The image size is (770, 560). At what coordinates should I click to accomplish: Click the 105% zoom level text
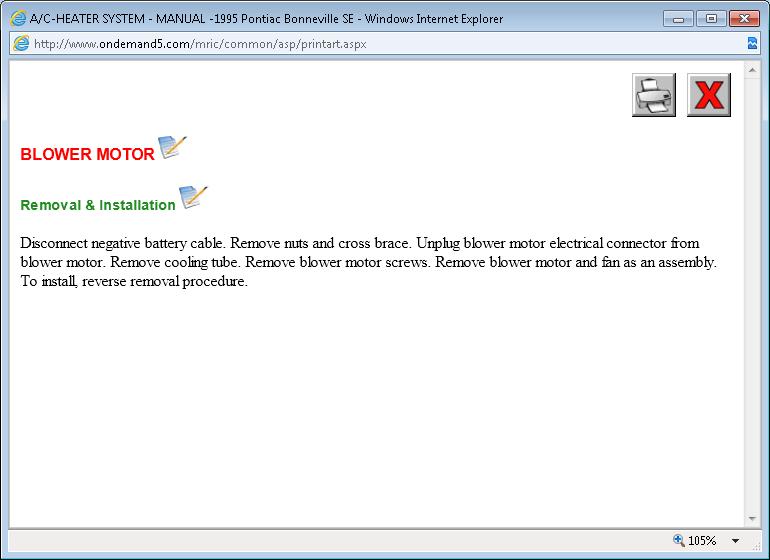[702, 541]
